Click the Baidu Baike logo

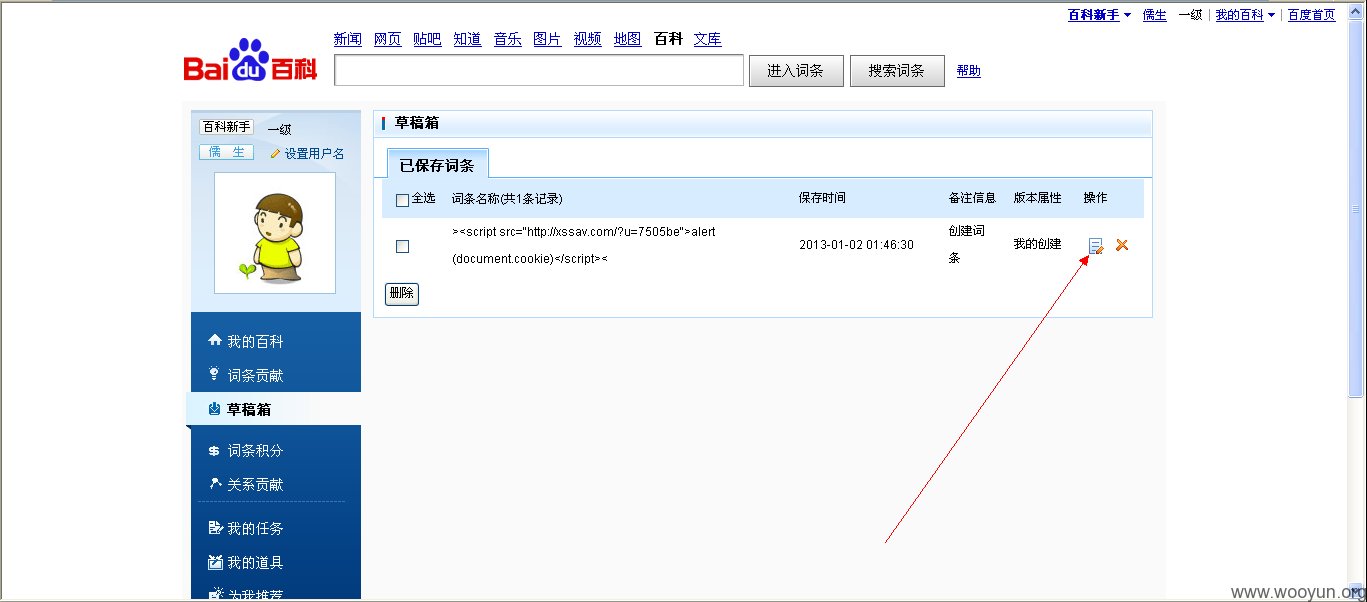click(250, 62)
